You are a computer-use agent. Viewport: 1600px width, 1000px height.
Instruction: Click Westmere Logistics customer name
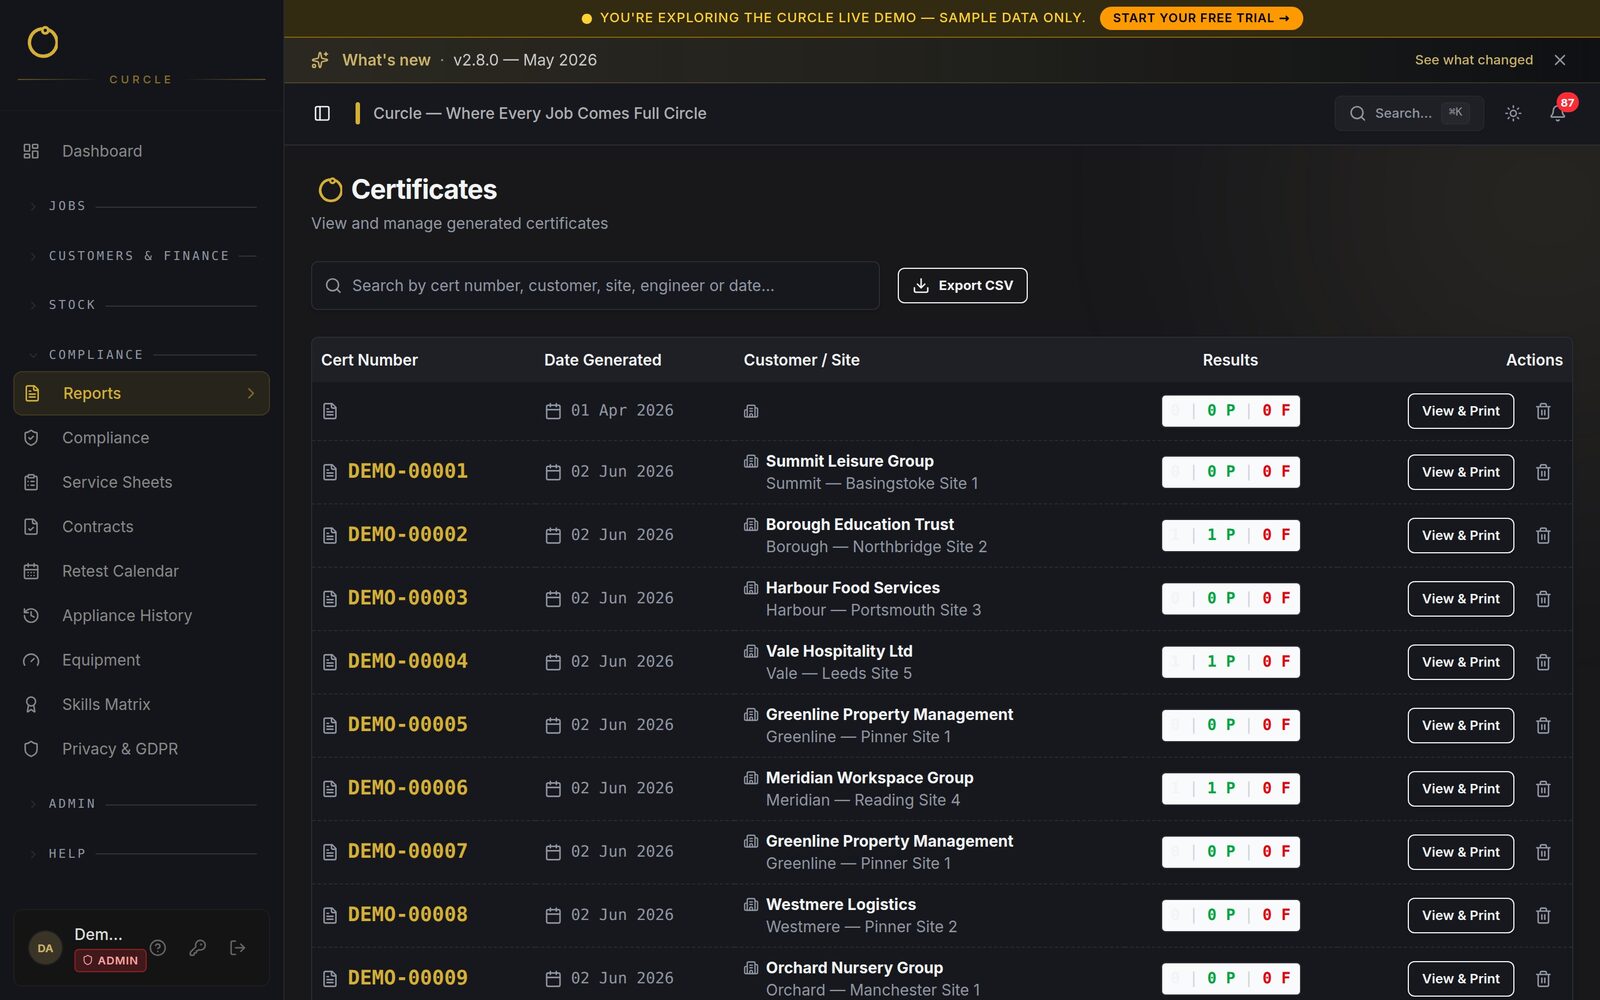point(841,904)
